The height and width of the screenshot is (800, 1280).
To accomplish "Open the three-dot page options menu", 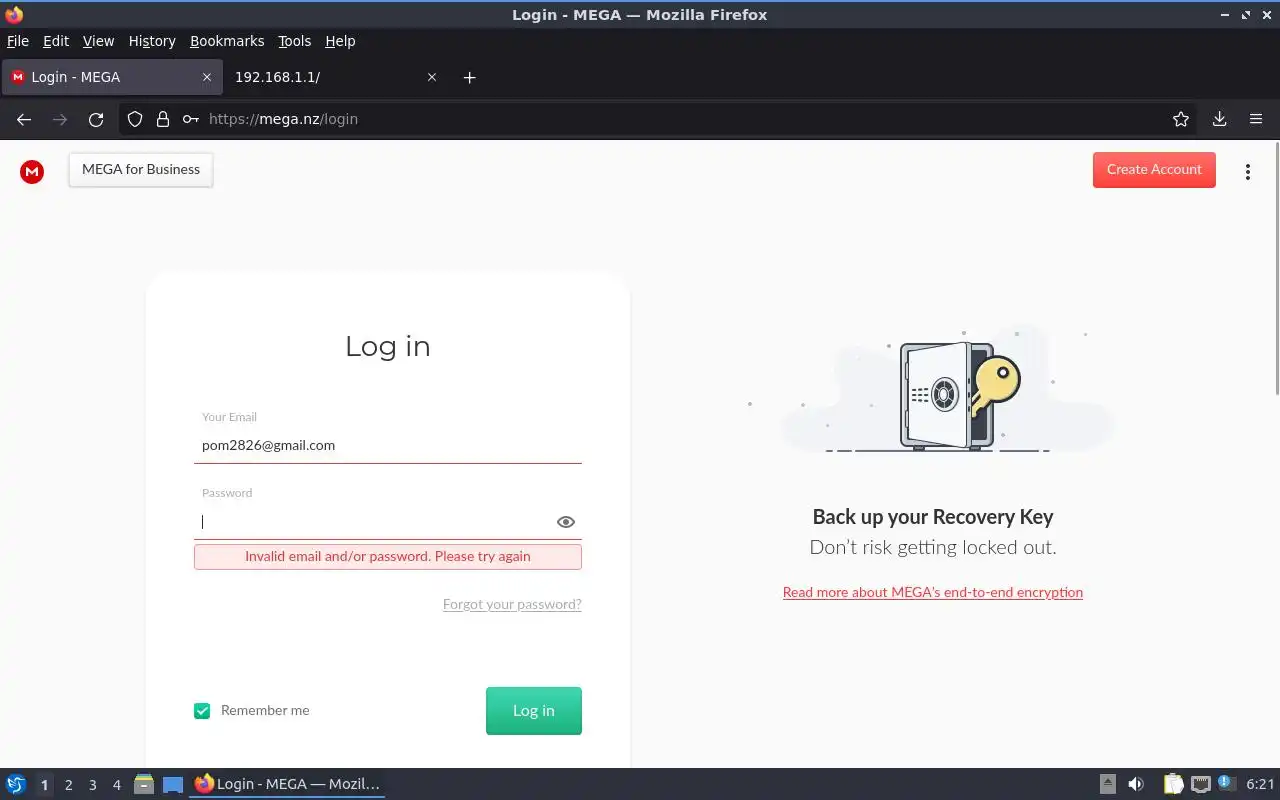I will tap(1247, 171).
